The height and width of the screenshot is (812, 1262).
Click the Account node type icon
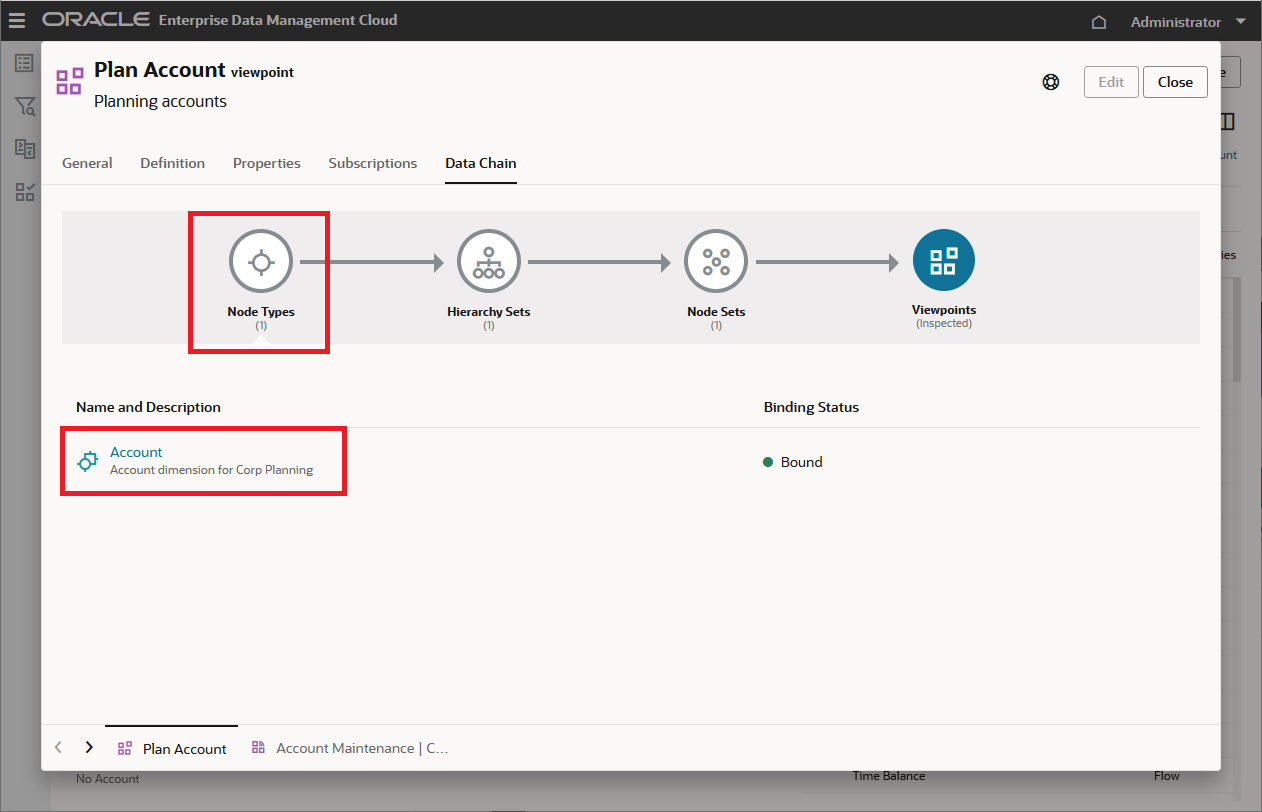point(87,461)
